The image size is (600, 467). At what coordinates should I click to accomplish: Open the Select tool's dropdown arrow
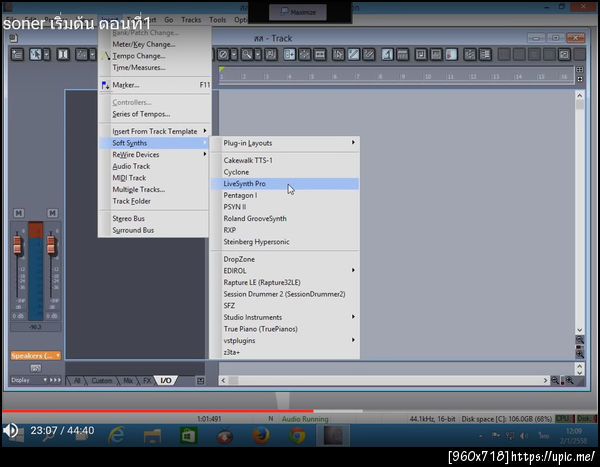[46, 54]
